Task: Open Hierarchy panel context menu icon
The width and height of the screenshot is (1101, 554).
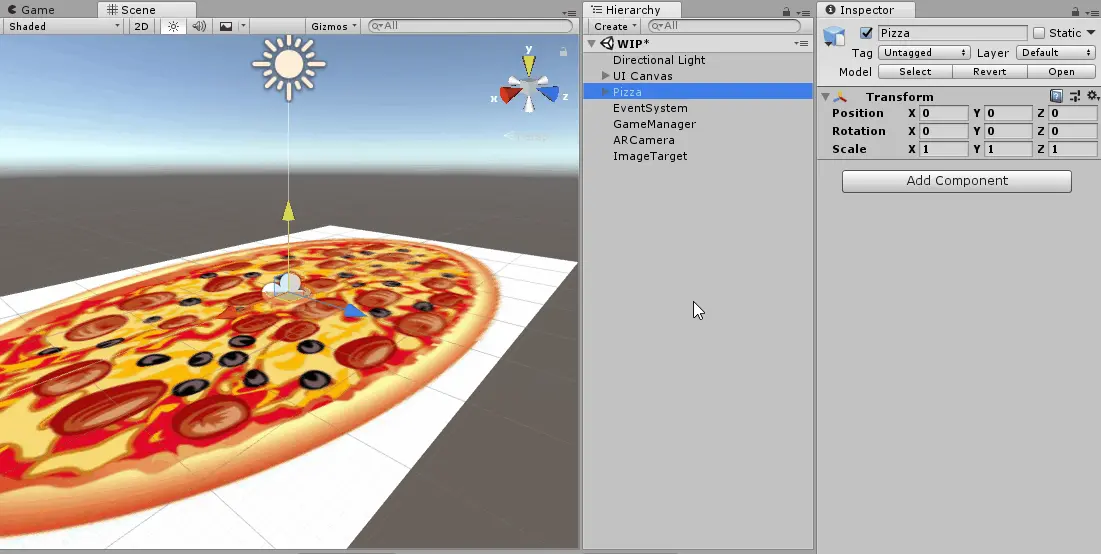Action: (803, 13)
